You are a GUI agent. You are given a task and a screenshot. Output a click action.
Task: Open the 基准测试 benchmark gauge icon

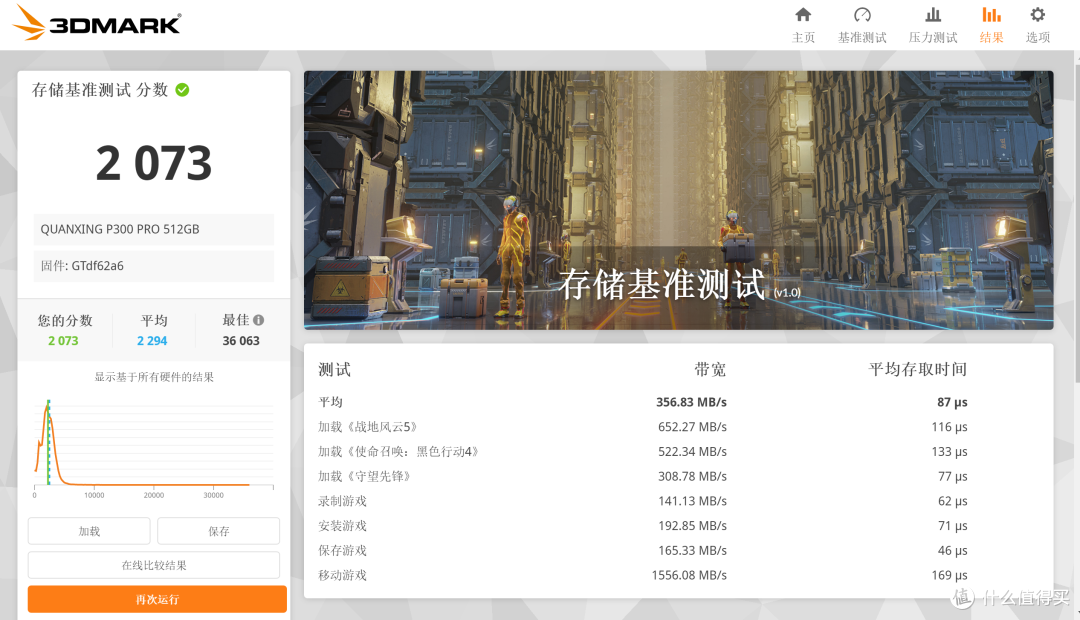click(x=862, y=15)
